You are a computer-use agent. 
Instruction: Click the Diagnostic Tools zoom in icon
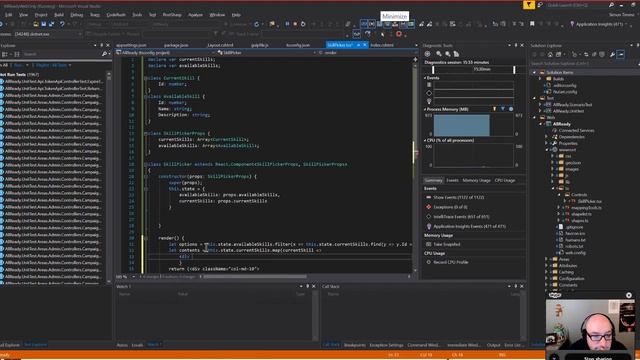click(439, 54)
